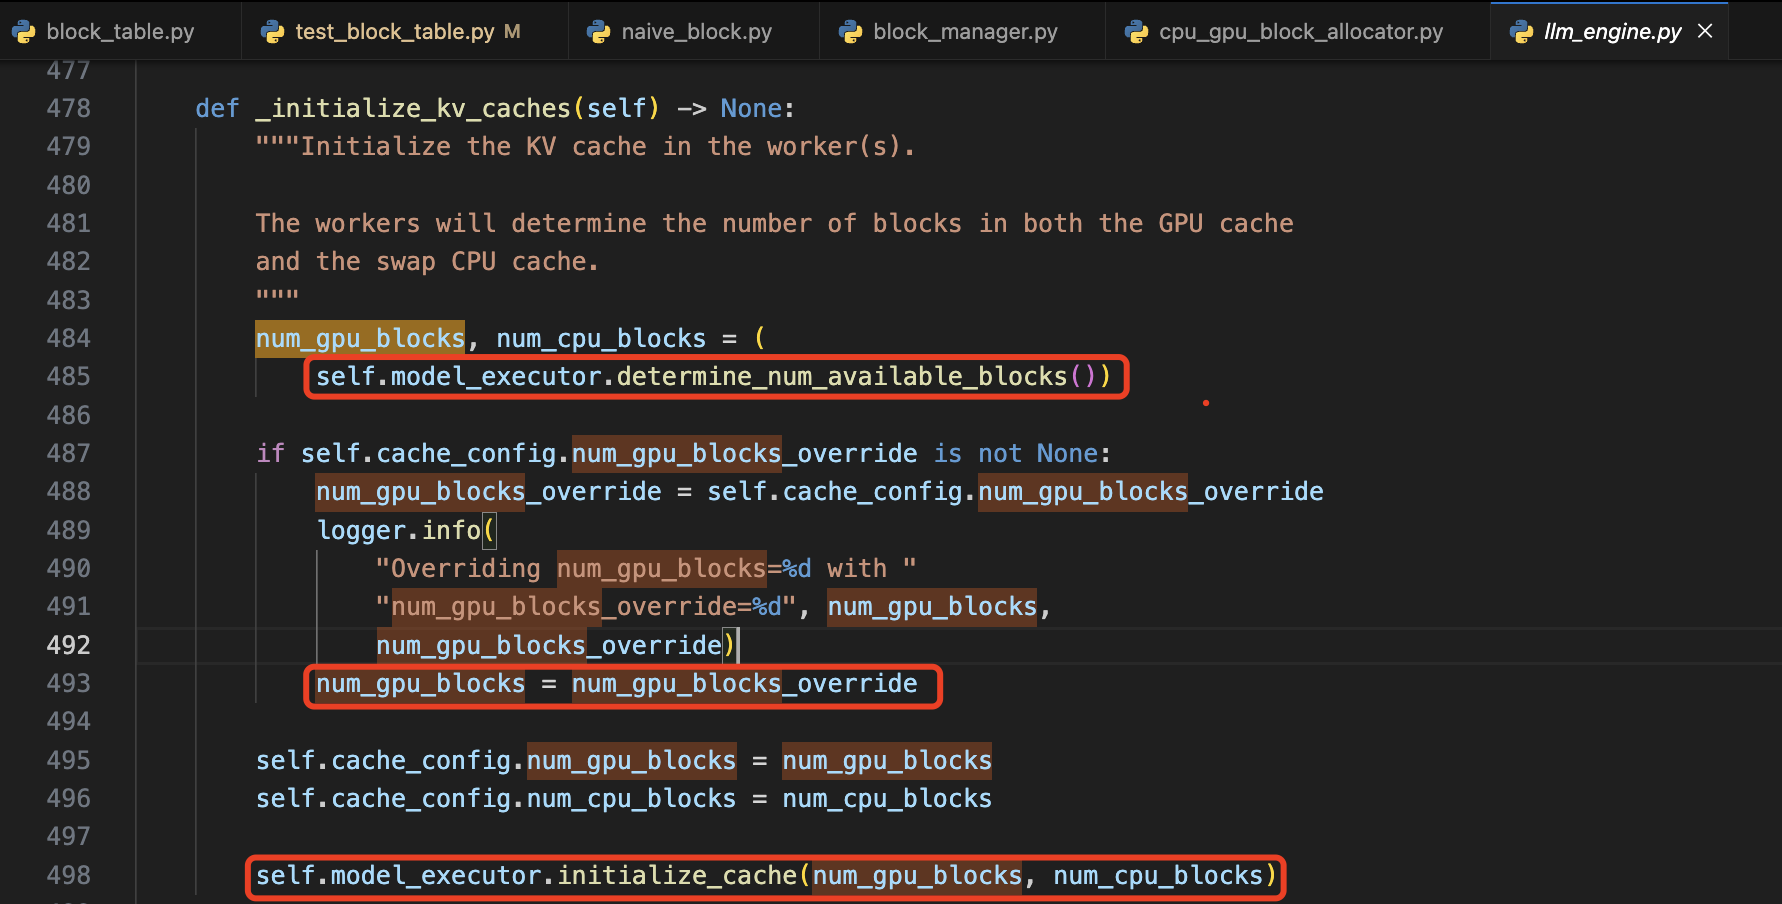The width and height of the screenshot is (1782, 904).
Task: Click num_cpu_blocks on line 484
Action: (601, 338)
